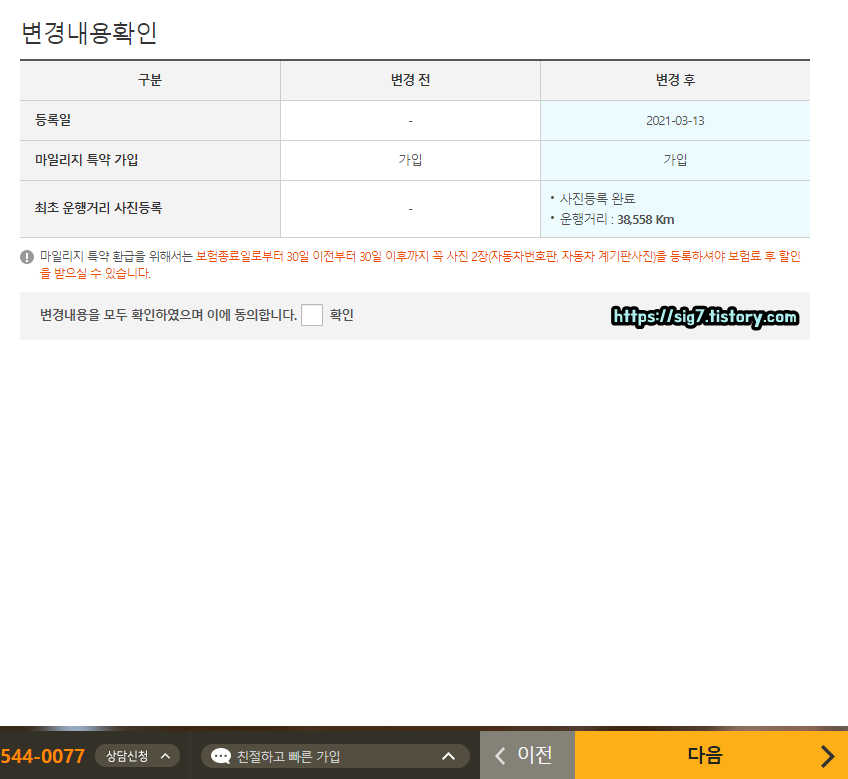
Task: Click the chat bubble icon
Action: click(x=221, y=756)
